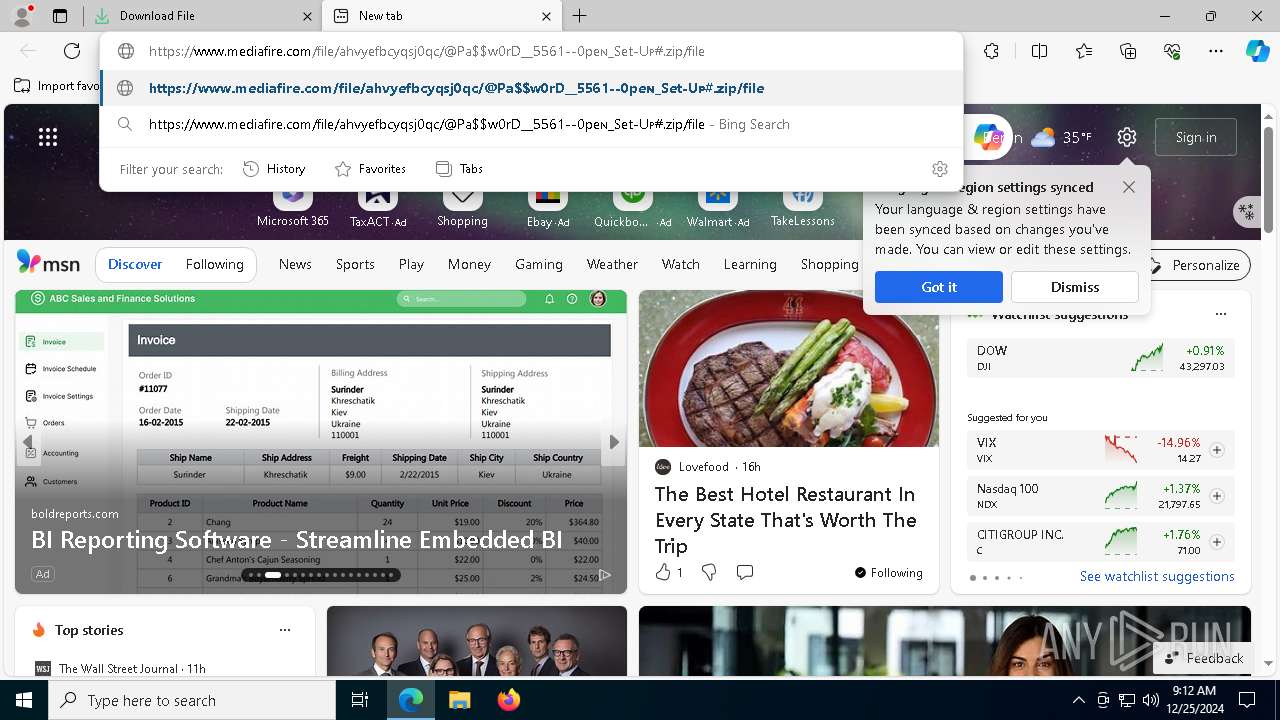This screenshot has height=720, width=1280.
Task: Add VIX to watchlist
Action: coord(1217,450)
